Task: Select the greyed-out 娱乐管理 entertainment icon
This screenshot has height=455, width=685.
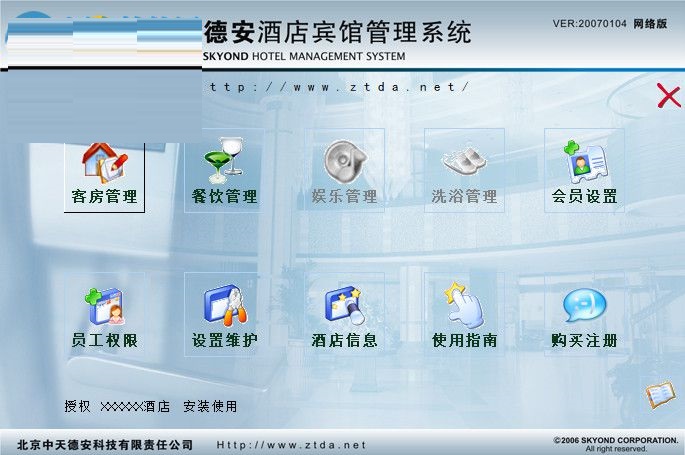Action: [344, 159]
